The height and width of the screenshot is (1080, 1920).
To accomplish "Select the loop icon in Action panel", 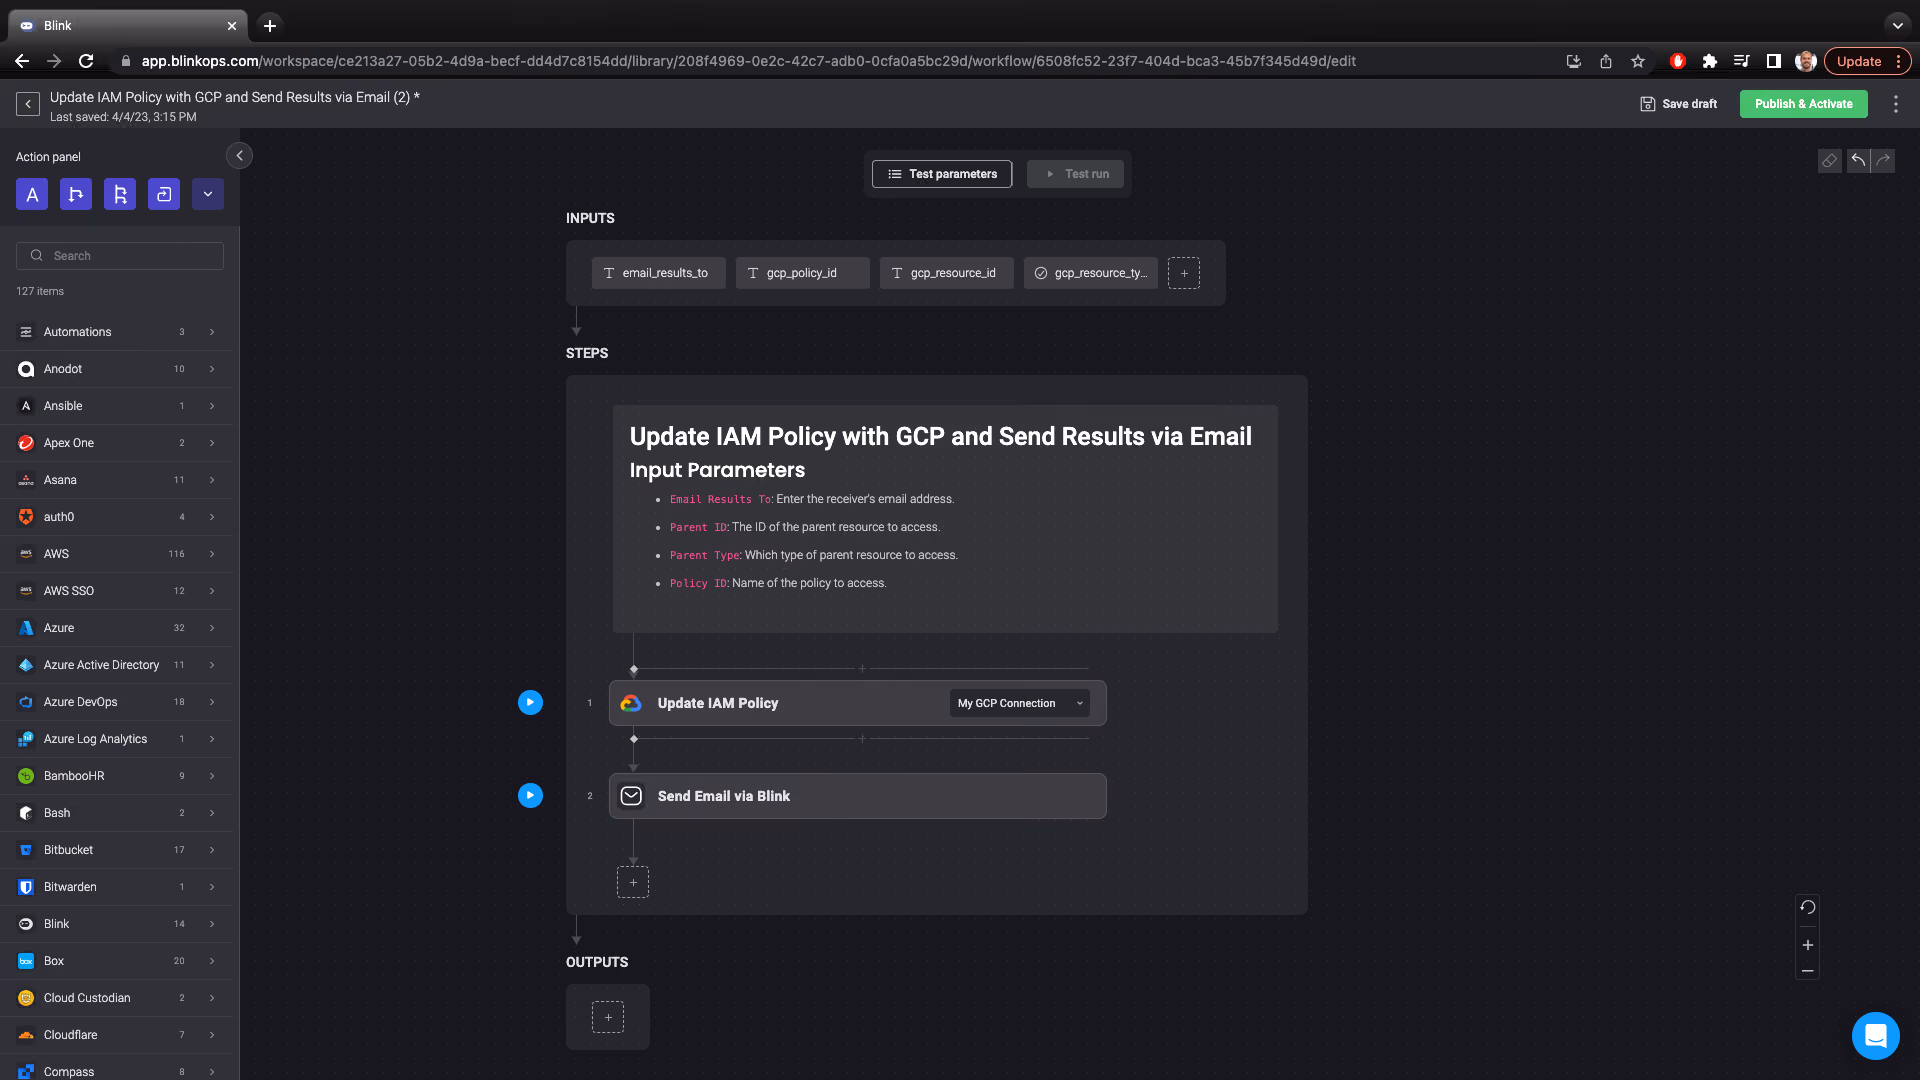I will tap(164, 194).
